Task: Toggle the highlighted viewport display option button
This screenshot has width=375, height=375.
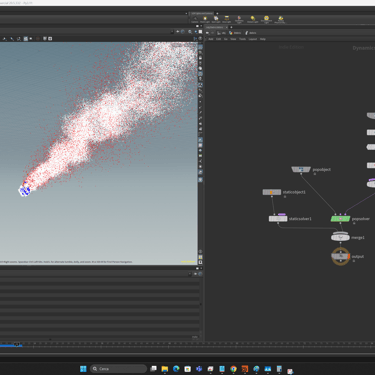Action: pos(26,39)
